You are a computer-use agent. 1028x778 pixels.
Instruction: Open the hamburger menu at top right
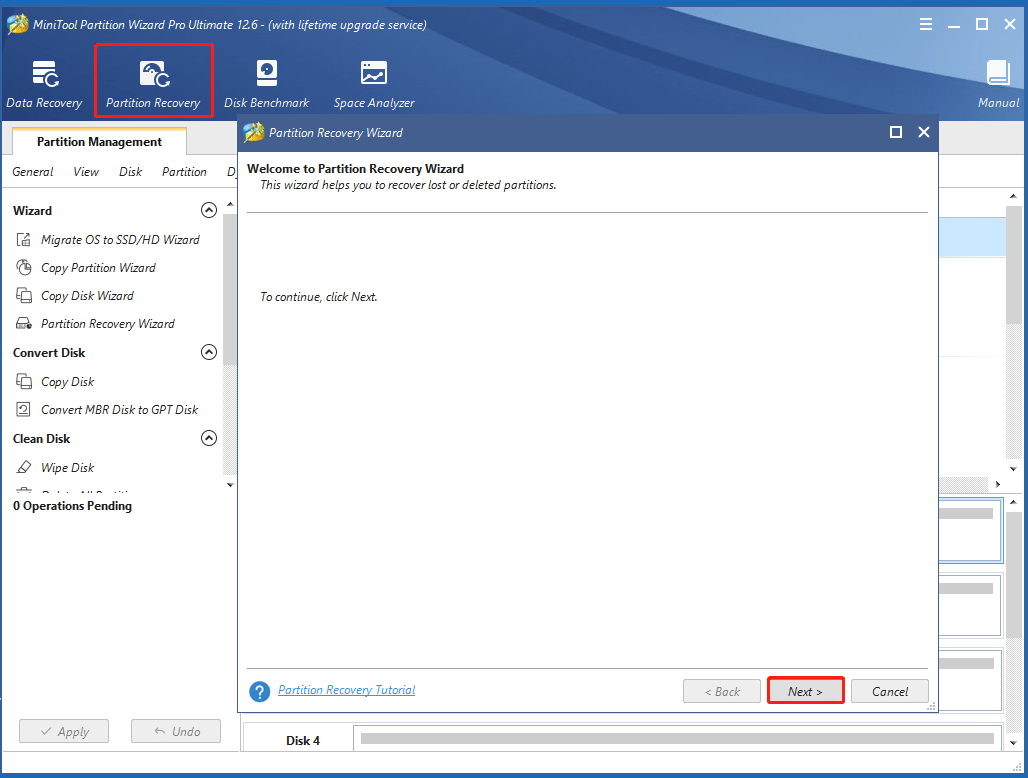926,23
